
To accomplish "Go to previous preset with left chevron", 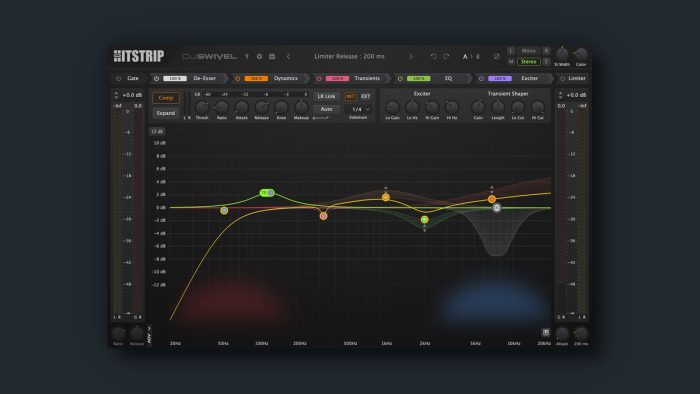I will [288, 57].
